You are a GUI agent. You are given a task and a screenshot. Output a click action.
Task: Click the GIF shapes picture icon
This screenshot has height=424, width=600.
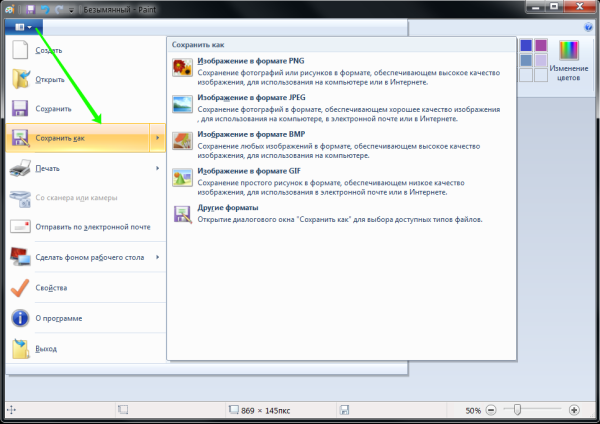point(182,178)
